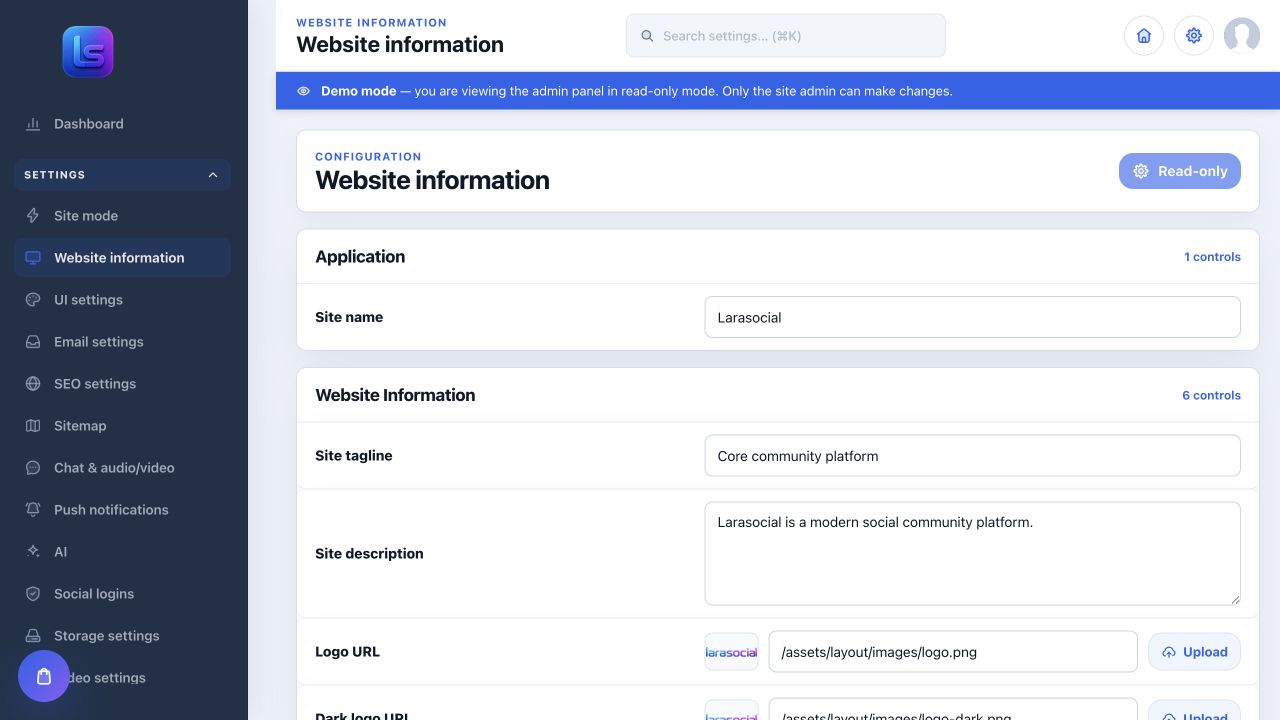This screenshot has height=720, width=1280.
Task: Click the Site mode lightning icon
Action: coord(33,216)
